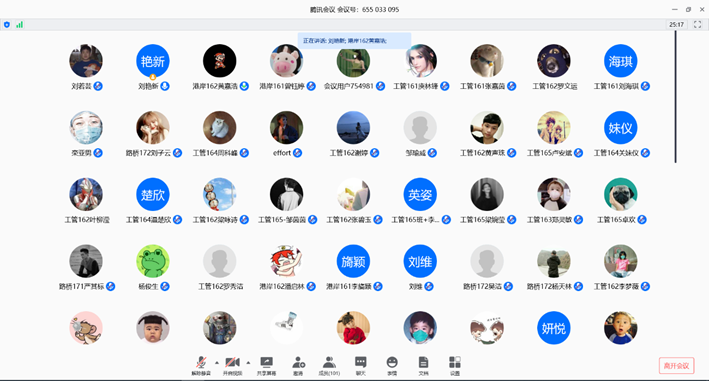Select the 刘维 blue avatar
This screenshot has height=381, width=709.
click(420, 261)
